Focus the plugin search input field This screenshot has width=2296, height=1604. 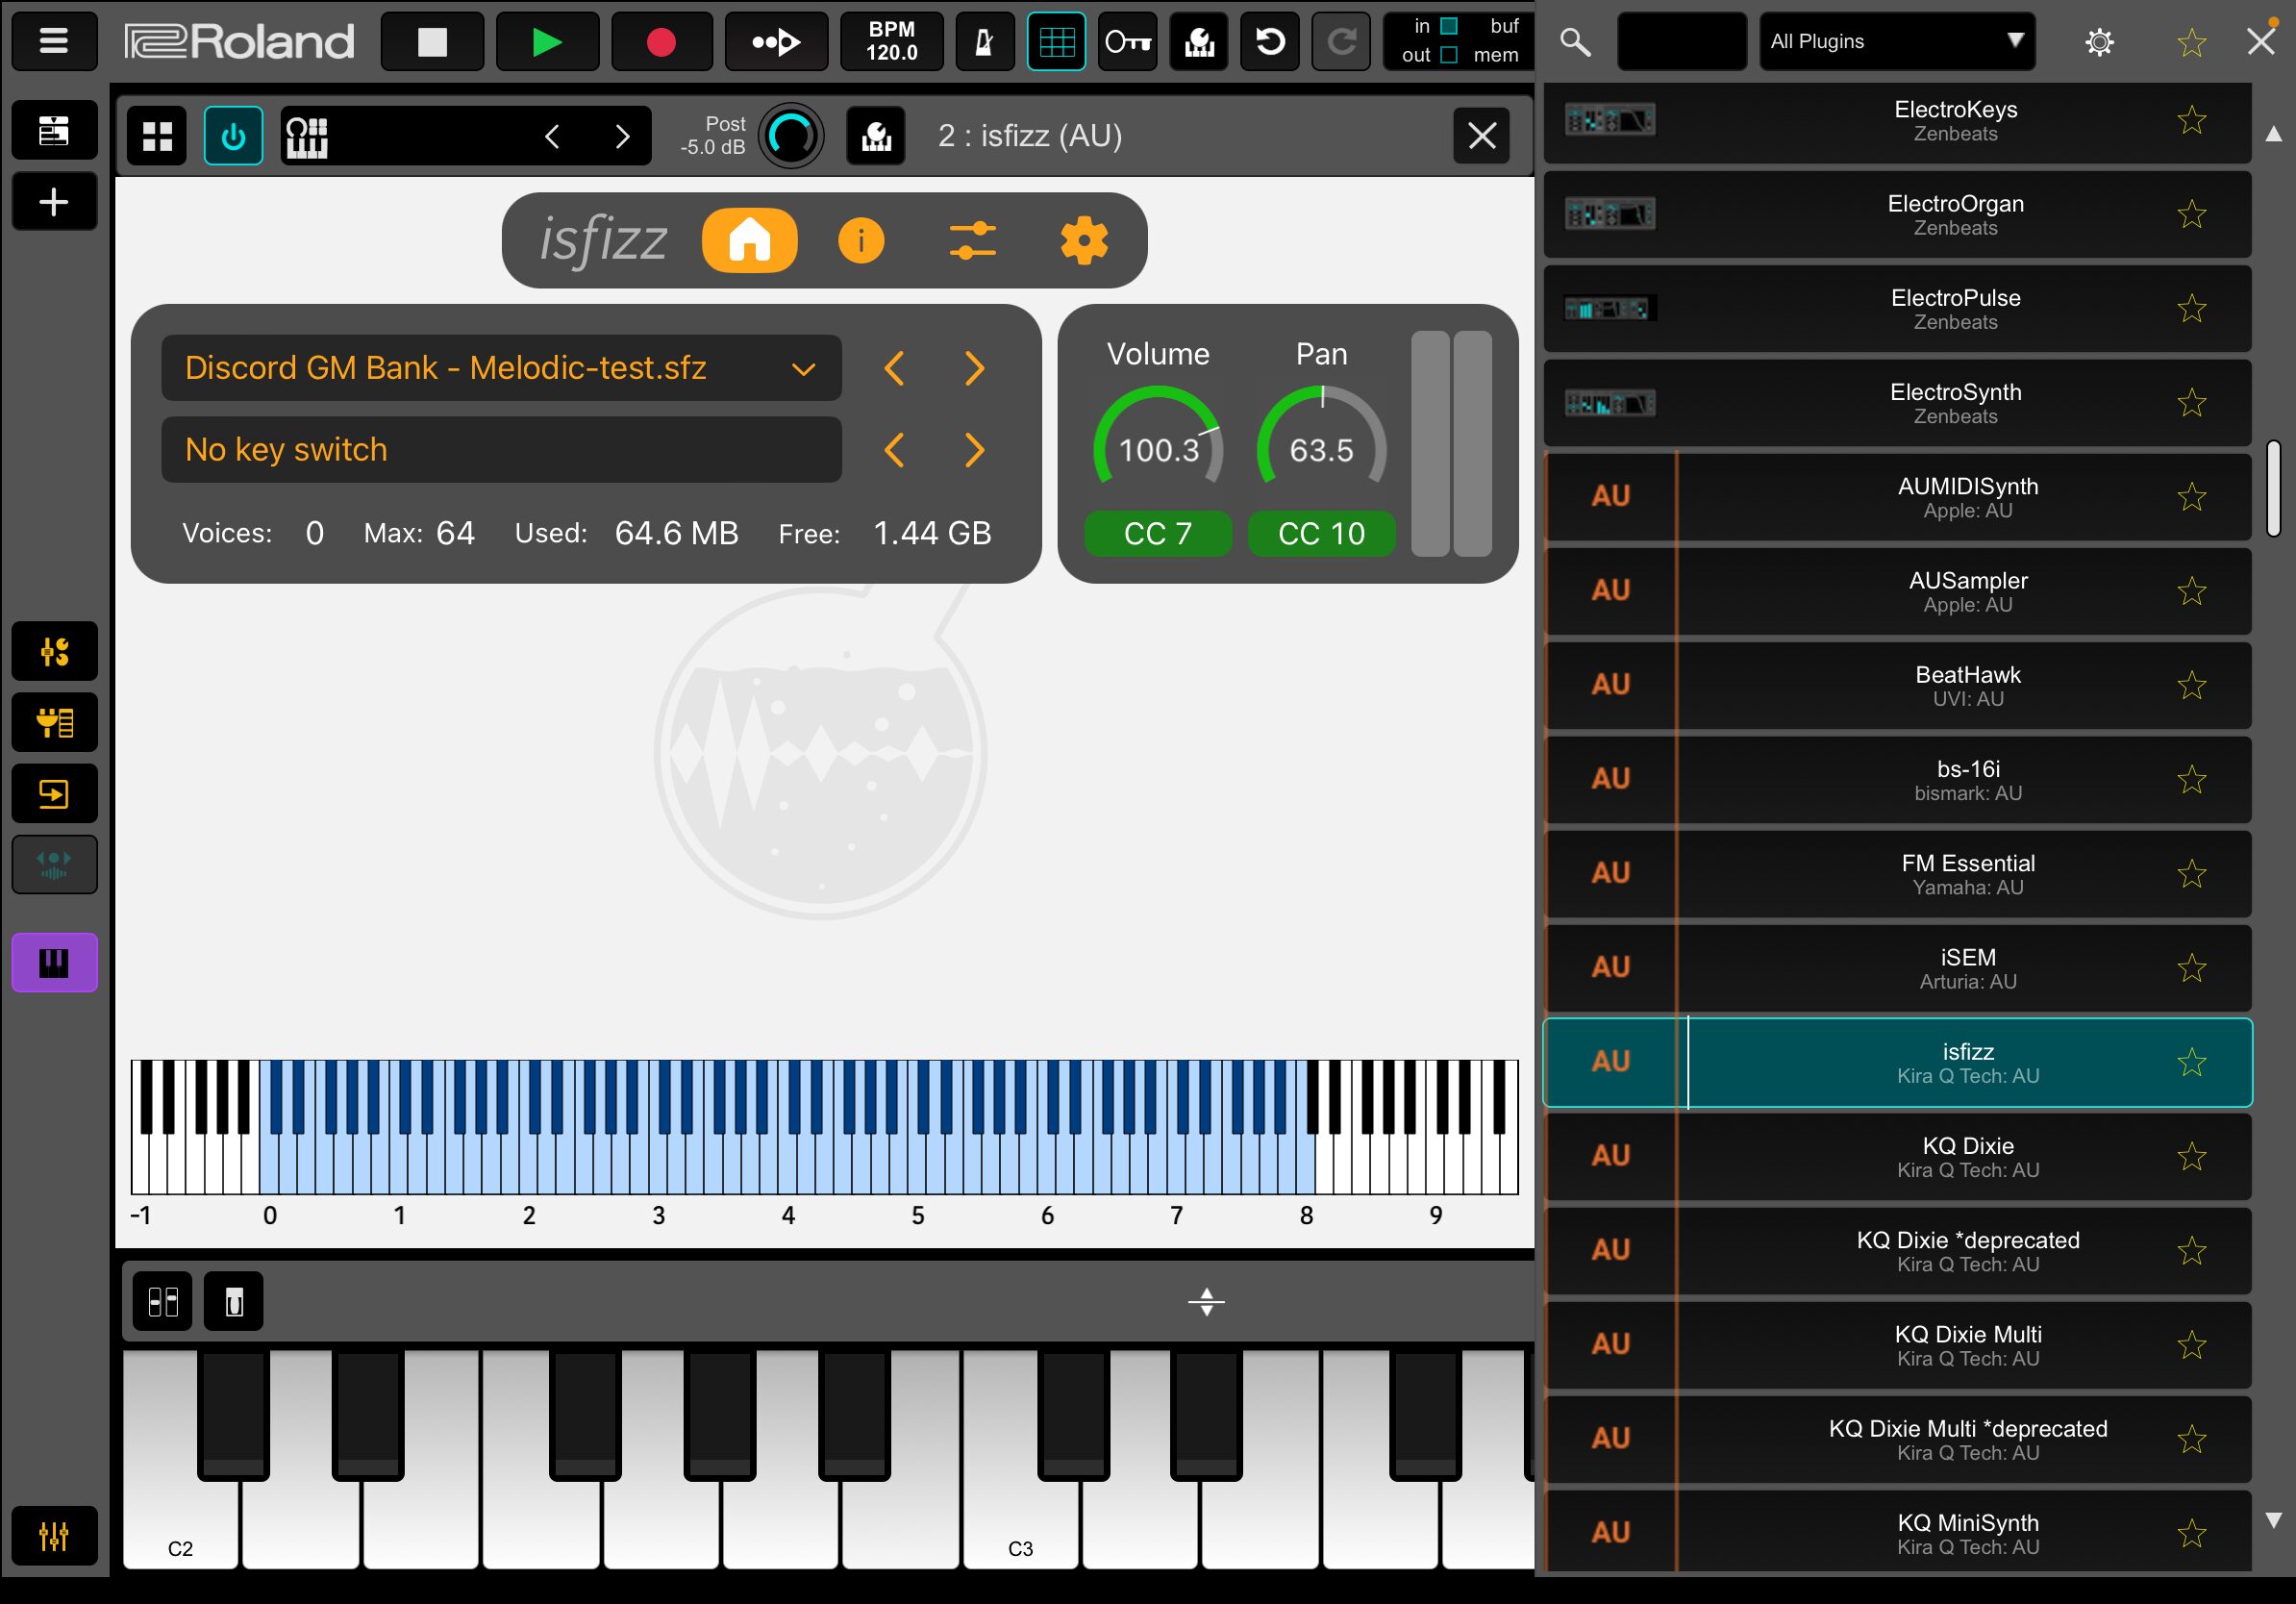tap(1681, 41)
